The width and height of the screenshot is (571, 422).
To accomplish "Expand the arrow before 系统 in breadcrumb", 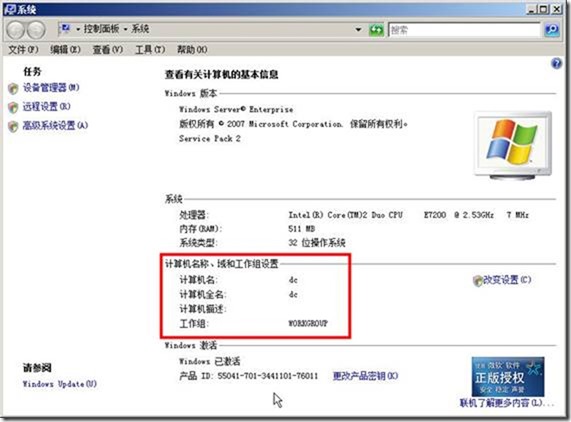I will (125, 29).
